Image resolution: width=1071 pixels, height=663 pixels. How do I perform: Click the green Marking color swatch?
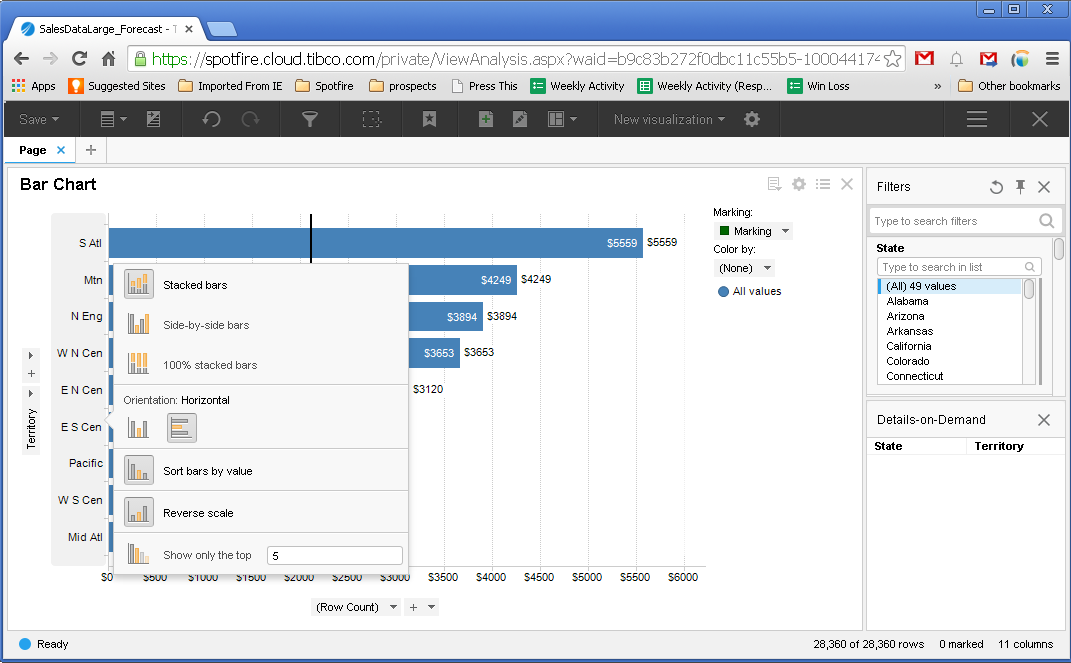pos(726,231)
